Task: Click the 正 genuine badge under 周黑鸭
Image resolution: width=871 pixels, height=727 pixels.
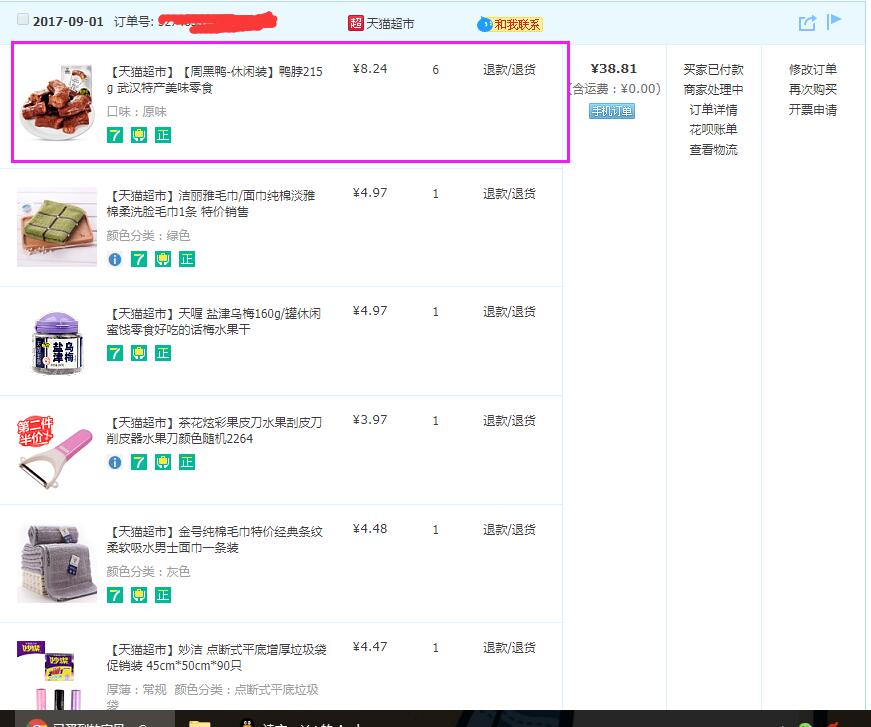Action: (x=163, y=135)
